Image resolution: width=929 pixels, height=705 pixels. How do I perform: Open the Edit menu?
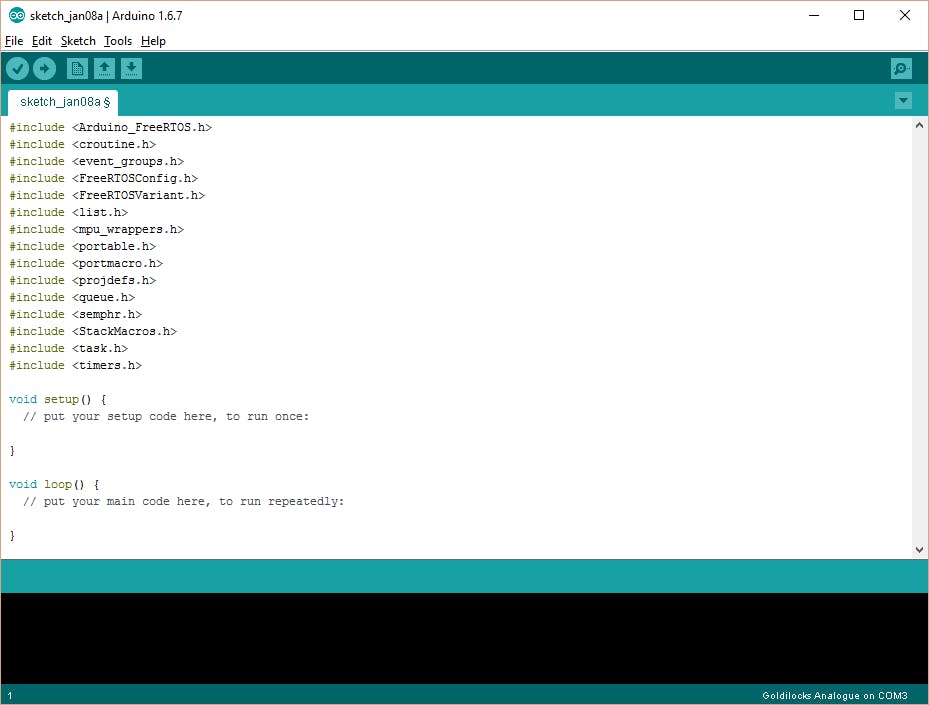click(42, 41)
